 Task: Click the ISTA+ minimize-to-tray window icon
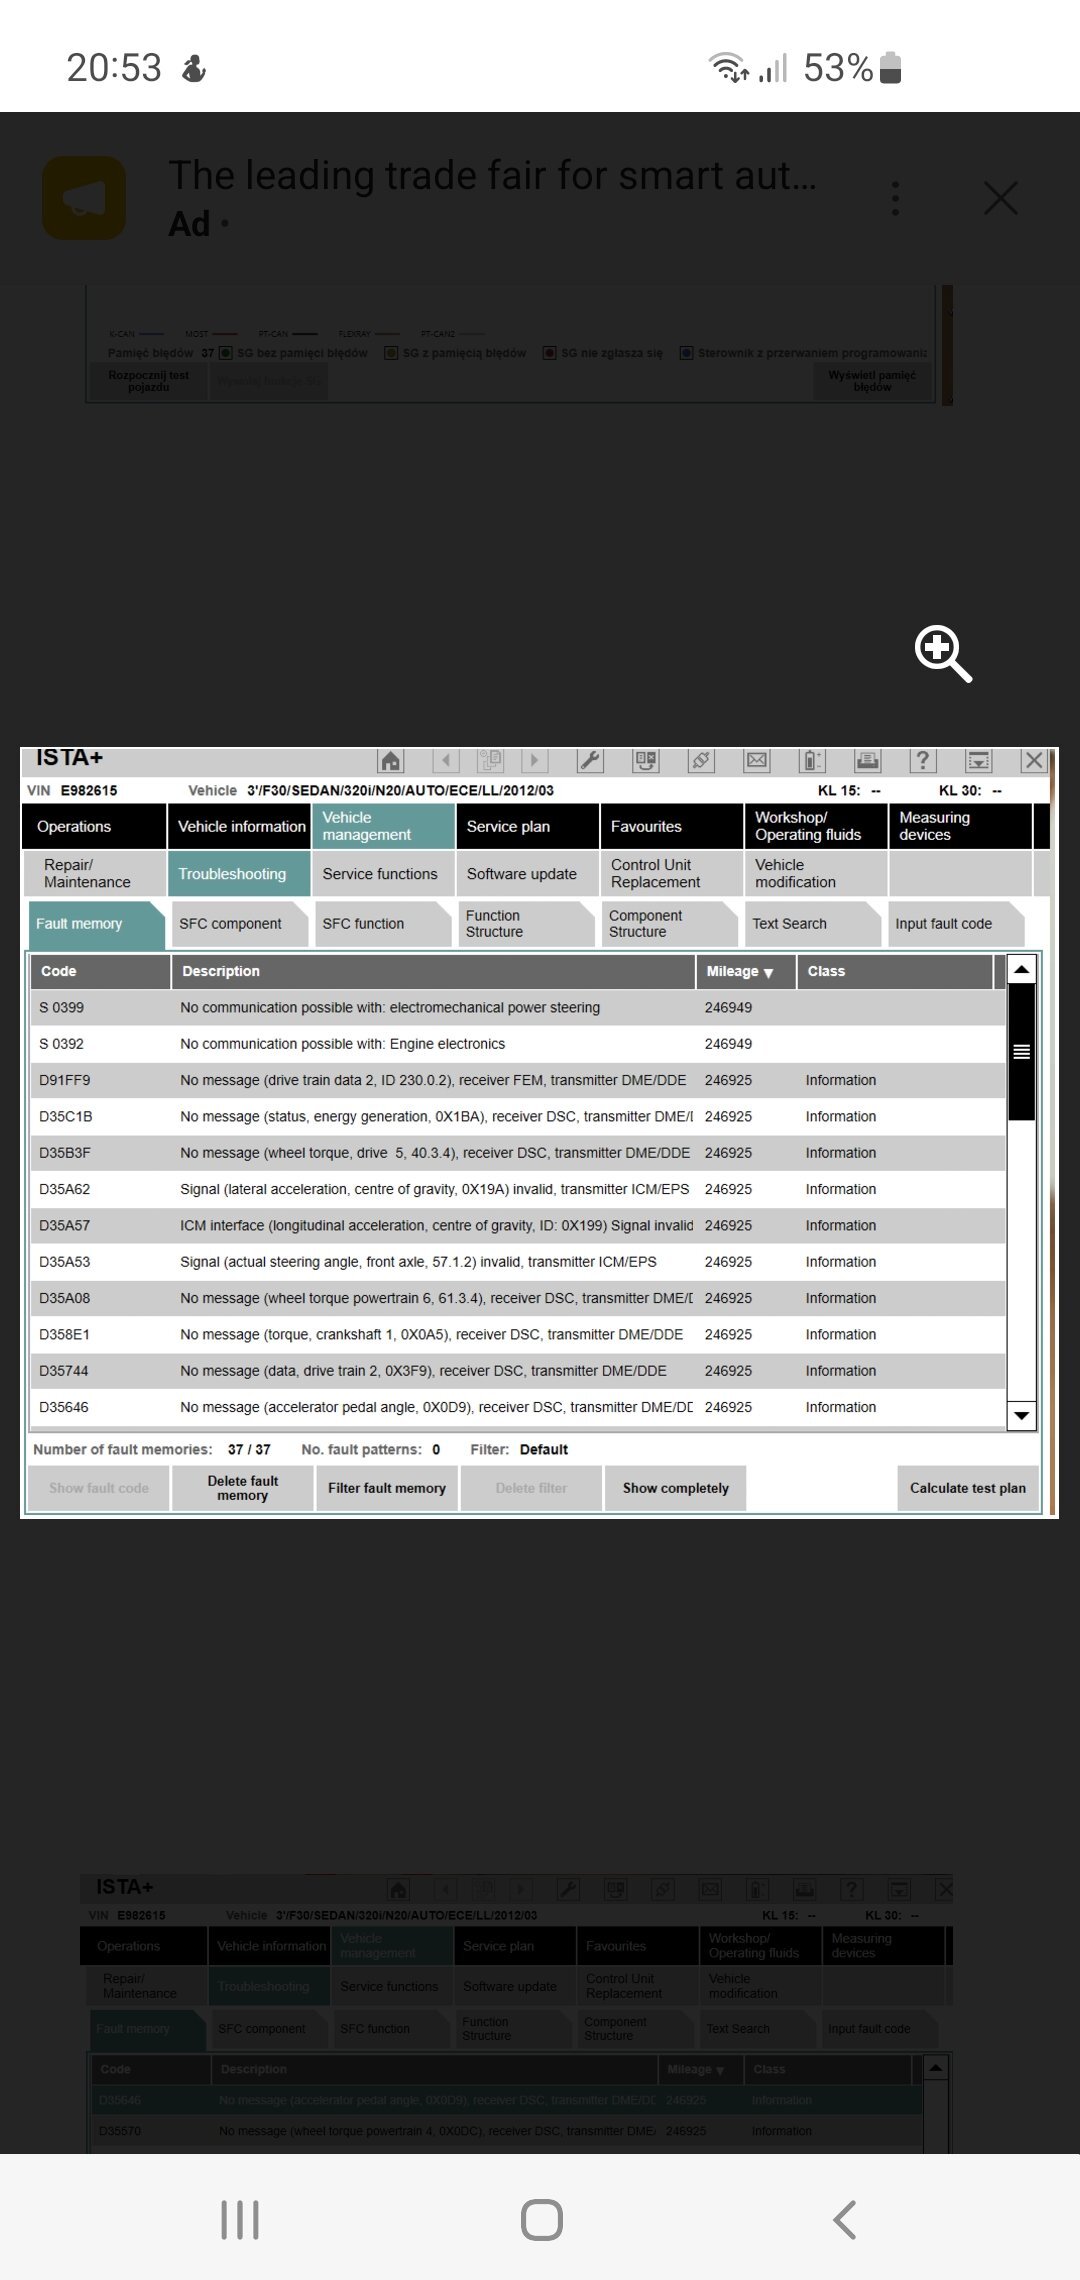point(978,761)
